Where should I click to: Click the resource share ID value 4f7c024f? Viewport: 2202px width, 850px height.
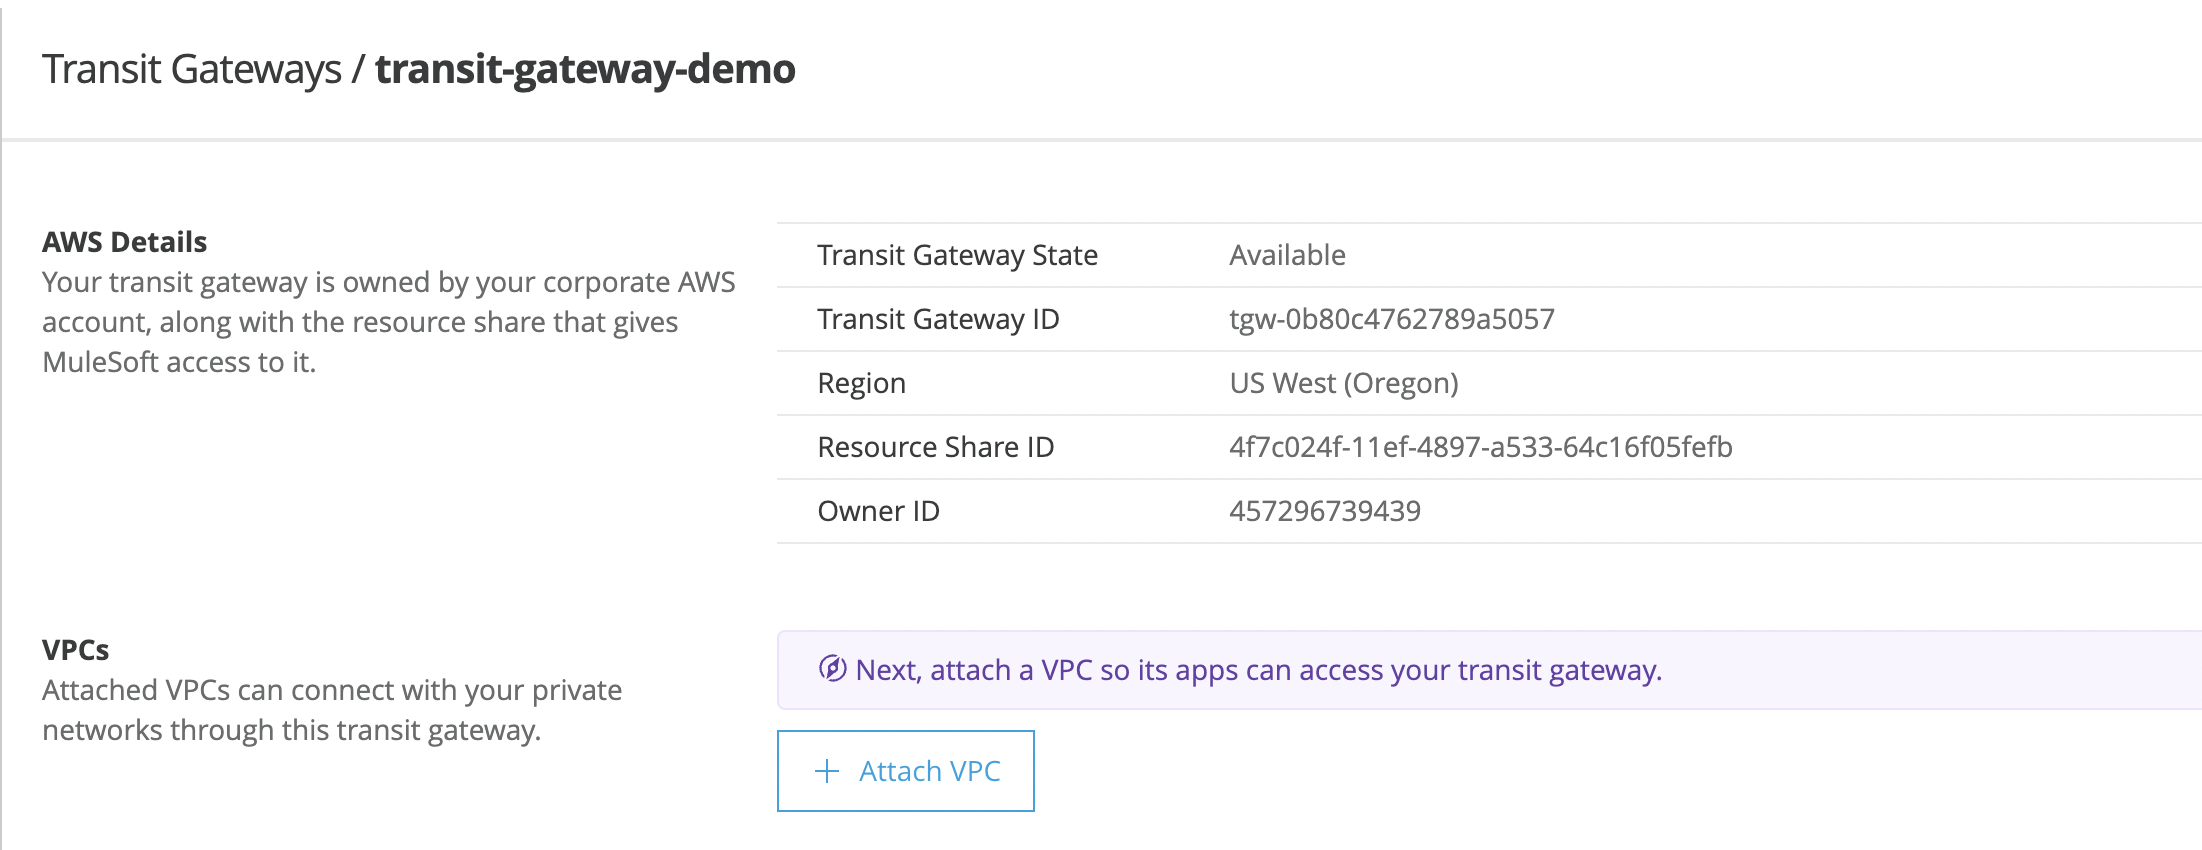coord(1480,447)
